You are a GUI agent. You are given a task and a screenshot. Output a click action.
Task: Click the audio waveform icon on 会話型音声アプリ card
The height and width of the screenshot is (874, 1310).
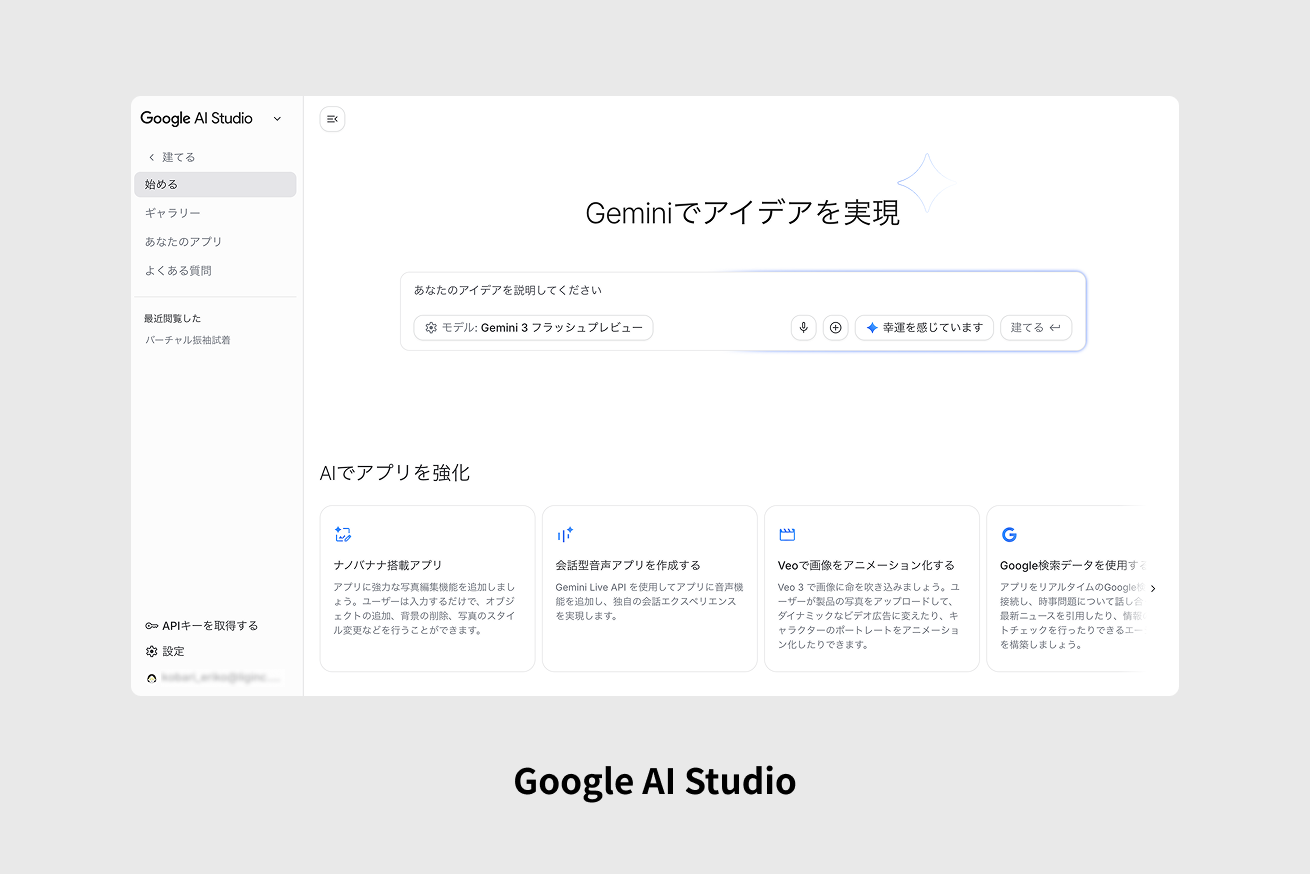563,534
